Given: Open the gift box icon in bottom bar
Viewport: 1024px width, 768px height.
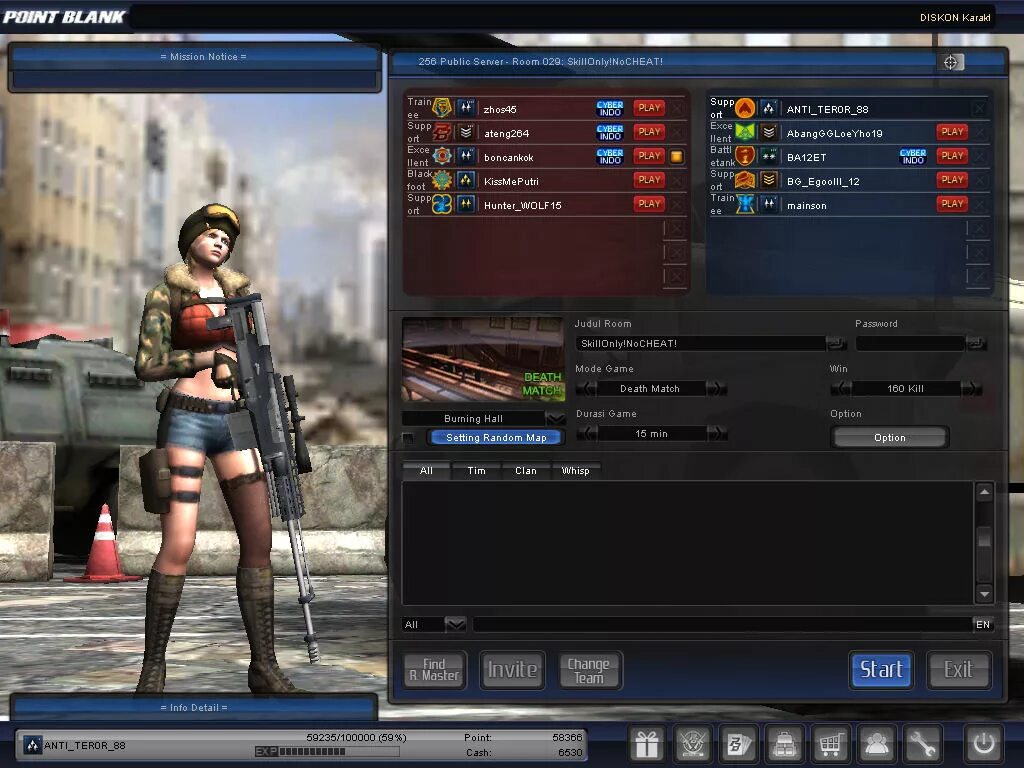Looking at the screenshot, I should 647,743.
